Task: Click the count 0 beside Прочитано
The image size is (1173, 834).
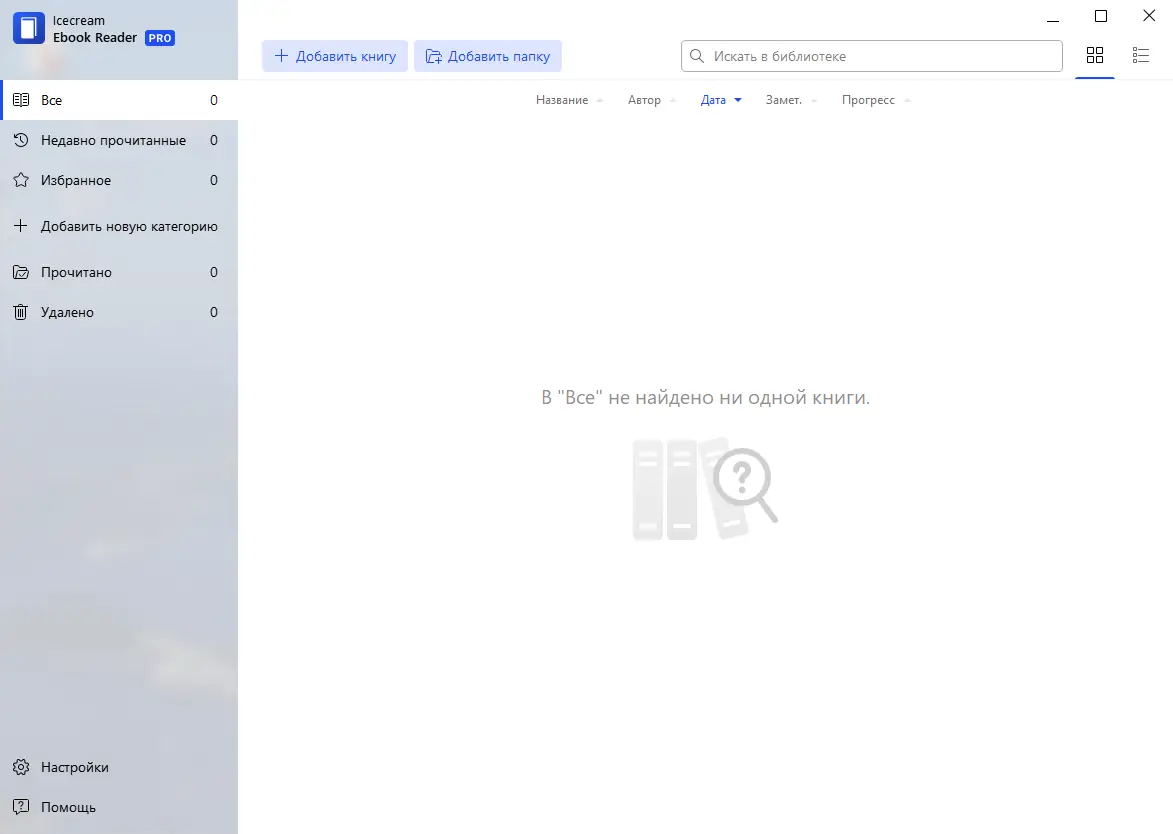Action: tap(214, 272)
